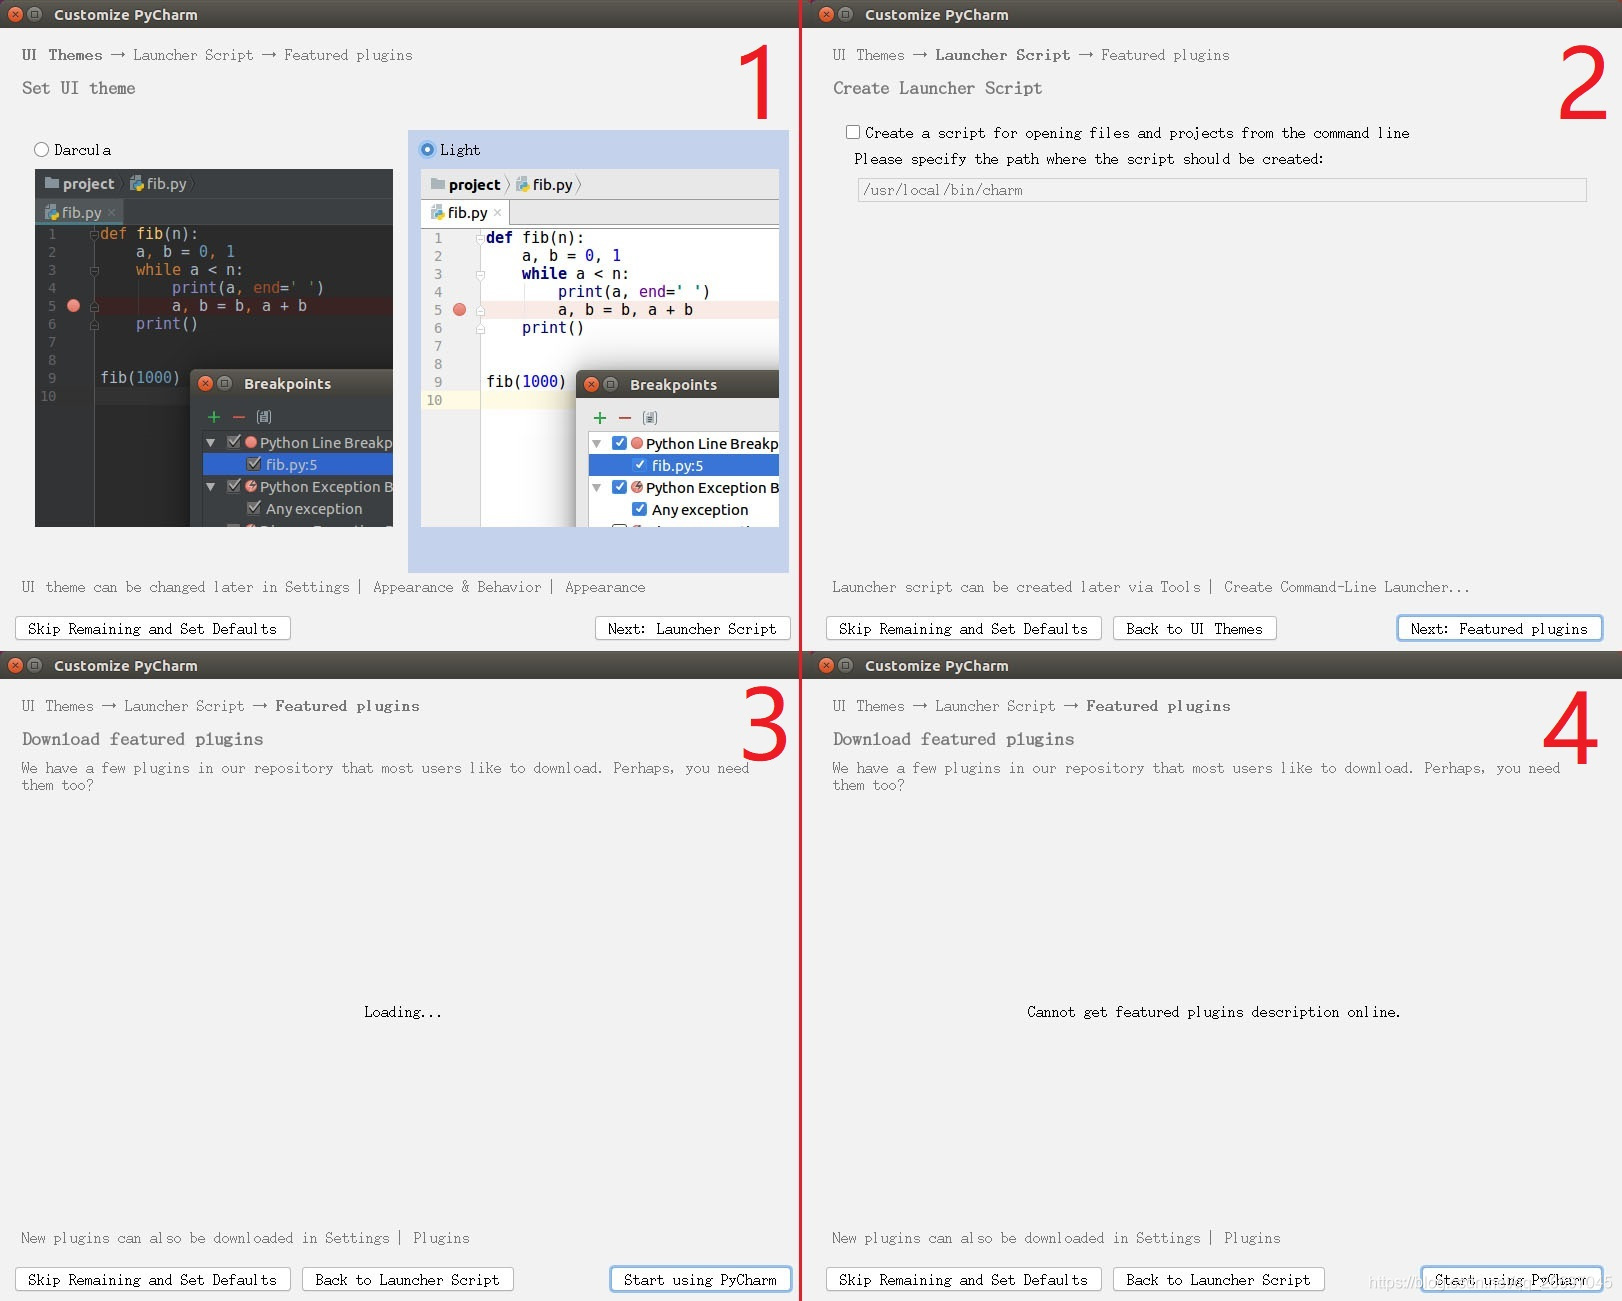Select the Darcula theme radio button

coord(41,149)
